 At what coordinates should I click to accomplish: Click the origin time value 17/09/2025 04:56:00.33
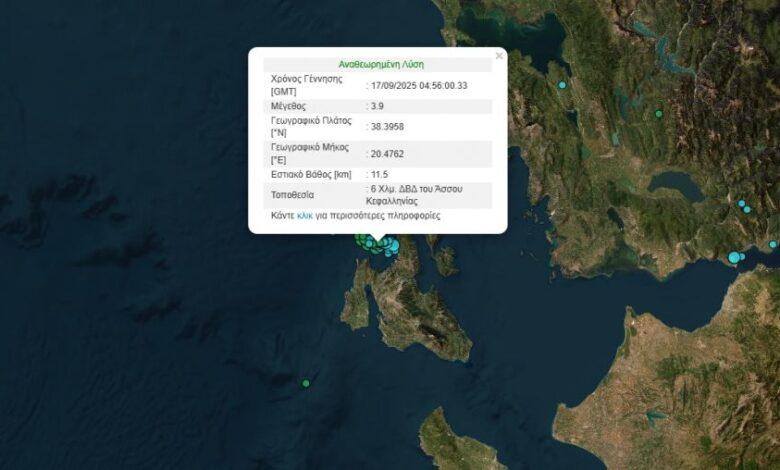pyautogui.click(x=419, y=85)
